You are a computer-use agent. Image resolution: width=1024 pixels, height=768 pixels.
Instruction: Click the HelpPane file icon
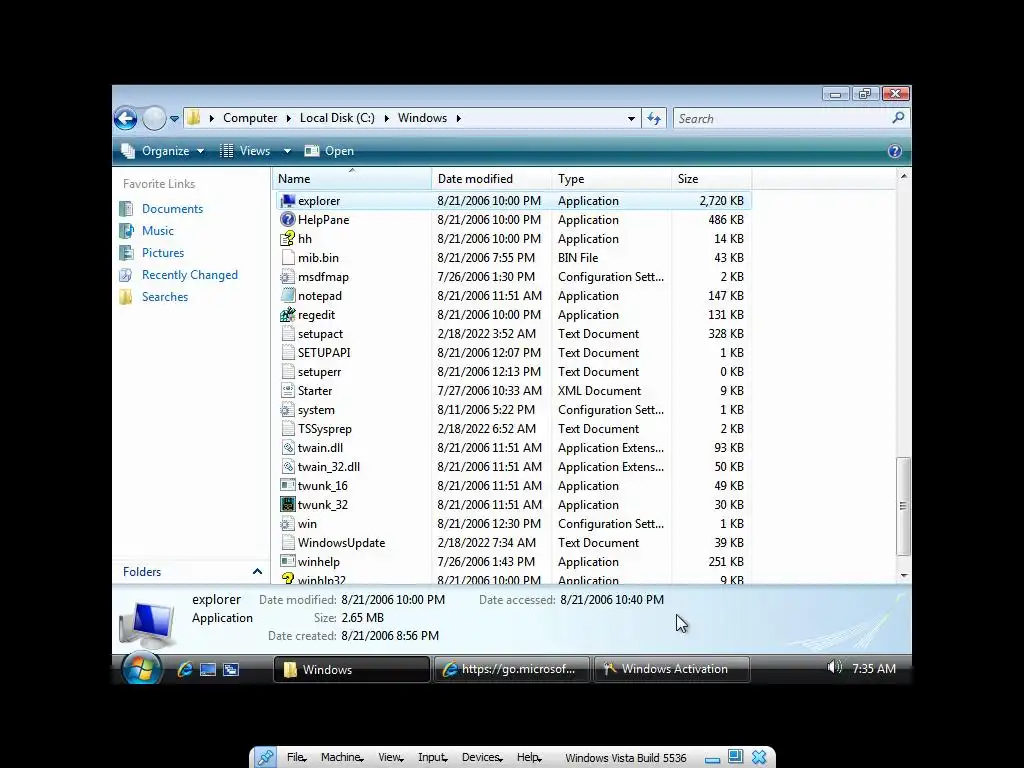[287, 219]
